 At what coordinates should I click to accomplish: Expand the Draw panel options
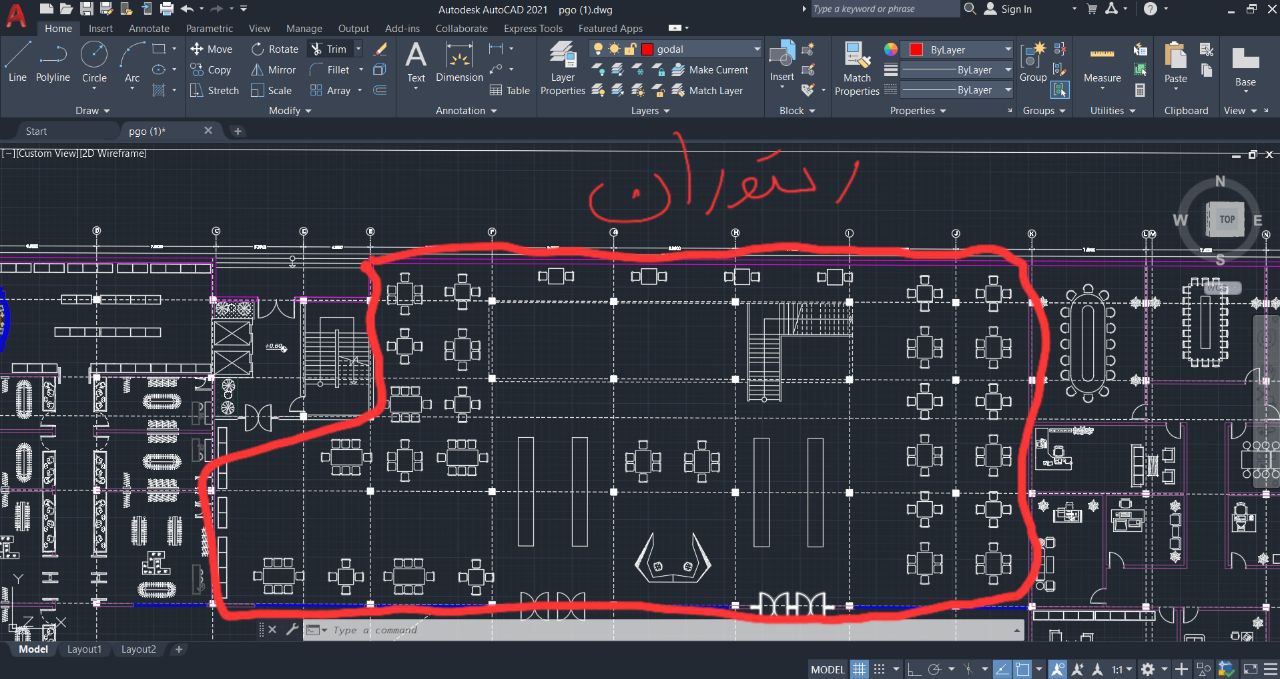point(93,111)
